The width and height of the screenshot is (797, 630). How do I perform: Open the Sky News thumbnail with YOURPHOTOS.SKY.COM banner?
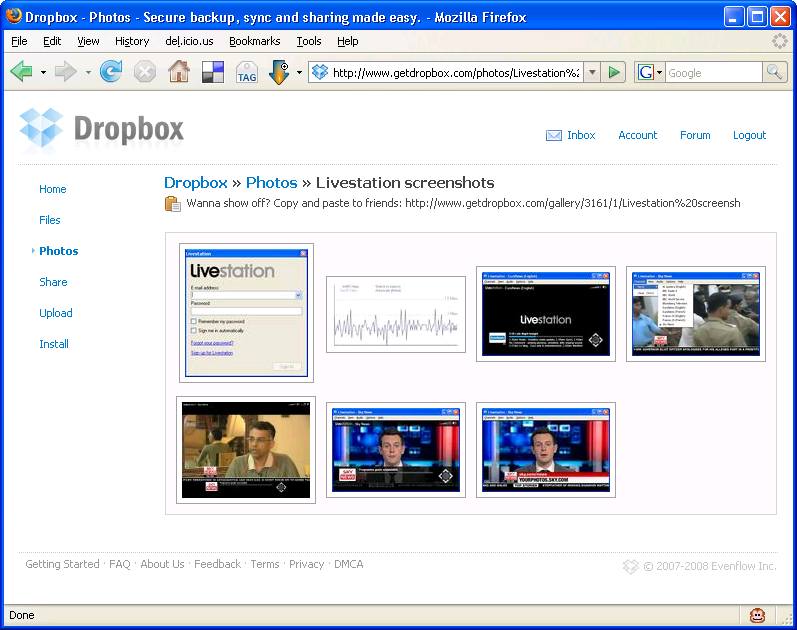tap(546, 450)
